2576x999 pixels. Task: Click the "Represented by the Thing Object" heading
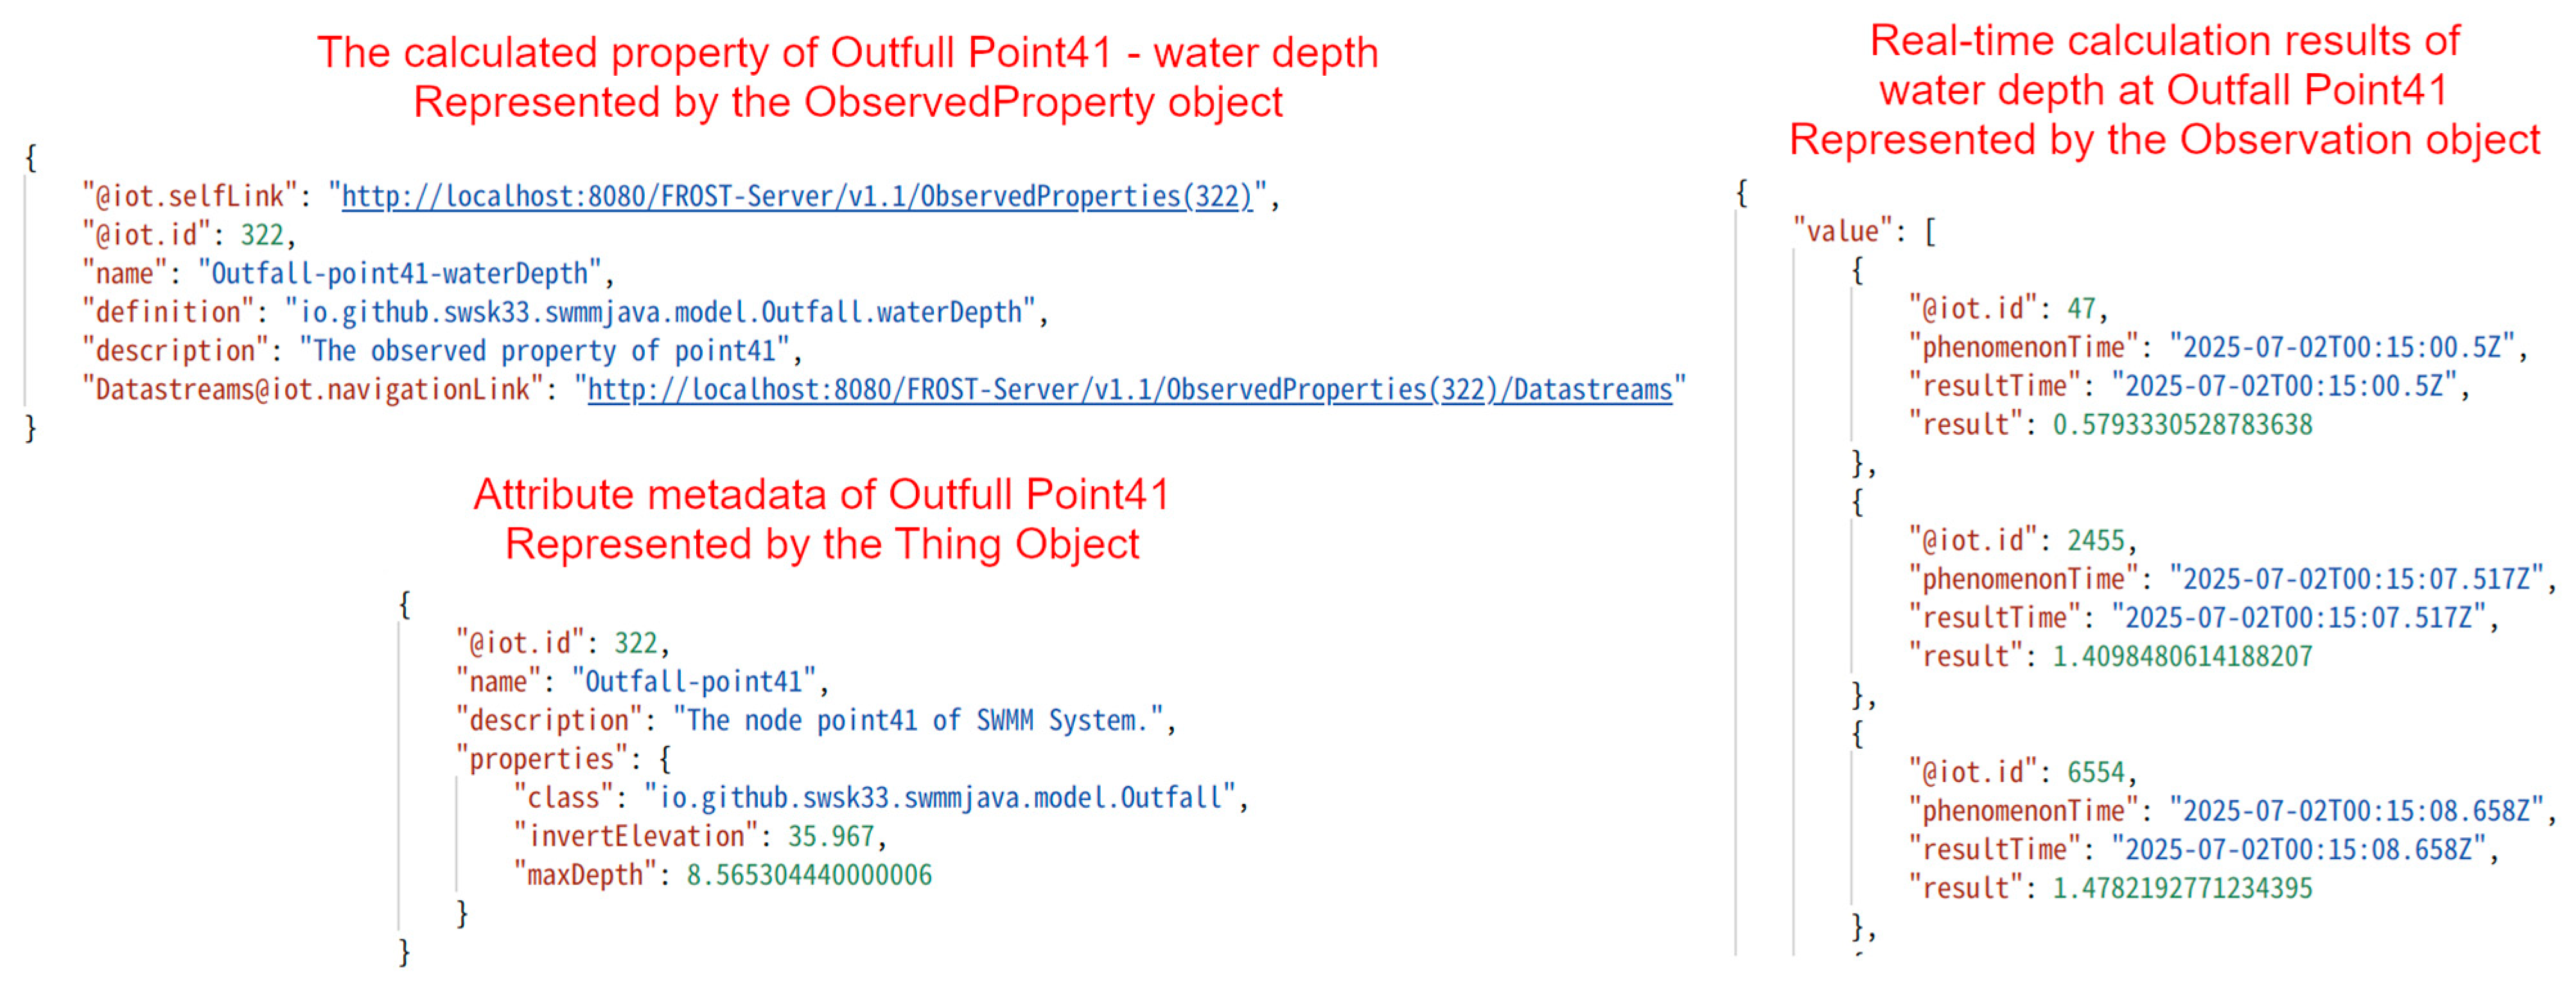click(x=821, y=544)
